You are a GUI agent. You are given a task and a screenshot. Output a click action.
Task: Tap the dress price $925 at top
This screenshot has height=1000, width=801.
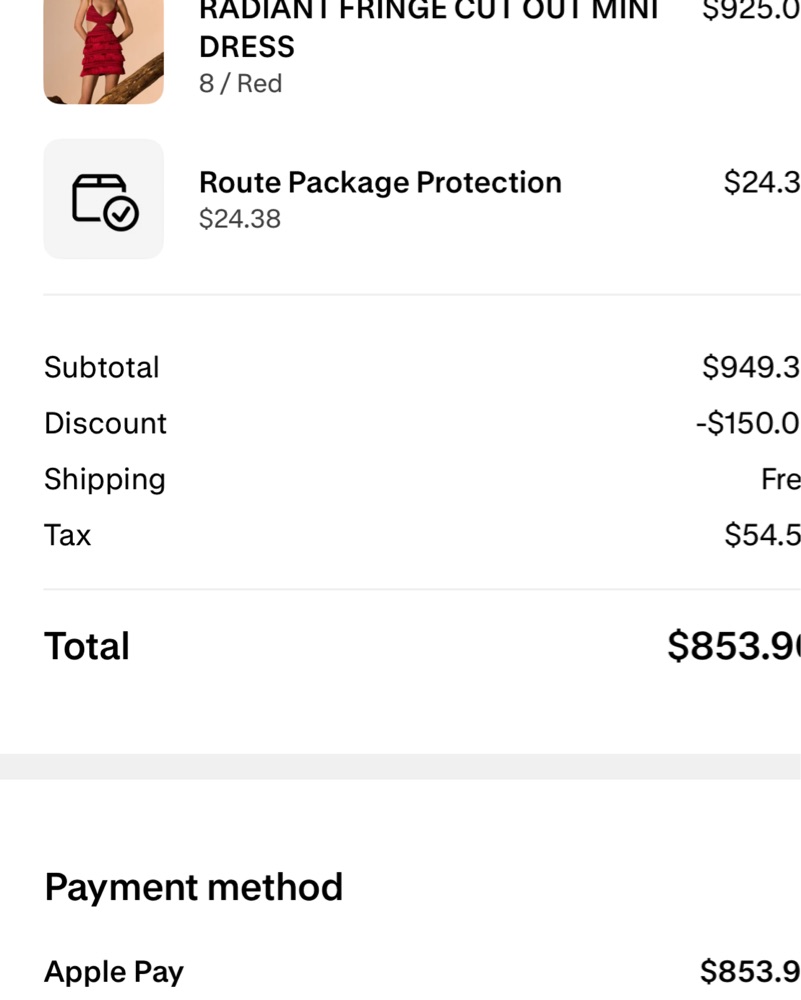coord(751,11)
